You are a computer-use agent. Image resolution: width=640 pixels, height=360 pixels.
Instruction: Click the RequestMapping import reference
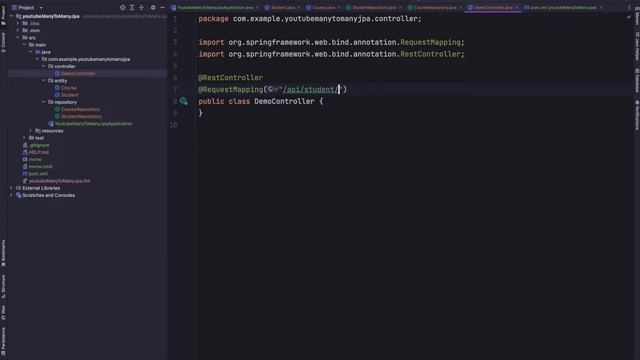pyautogui.click(x=430, y=42)
